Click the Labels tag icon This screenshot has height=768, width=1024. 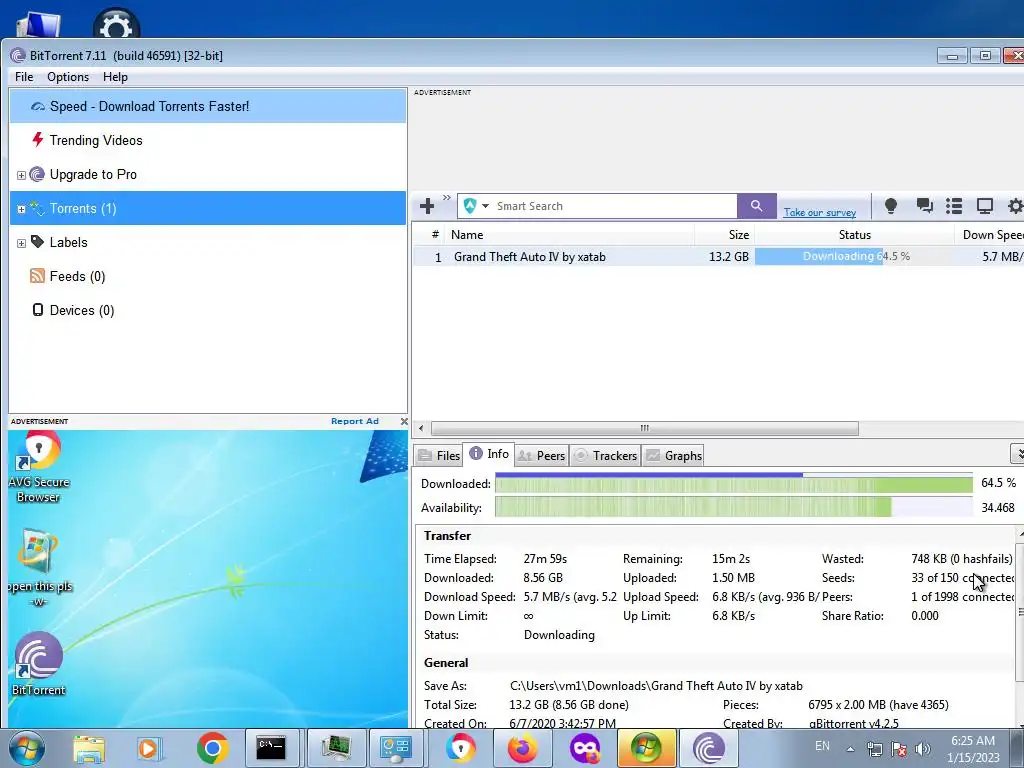(37, 242)
